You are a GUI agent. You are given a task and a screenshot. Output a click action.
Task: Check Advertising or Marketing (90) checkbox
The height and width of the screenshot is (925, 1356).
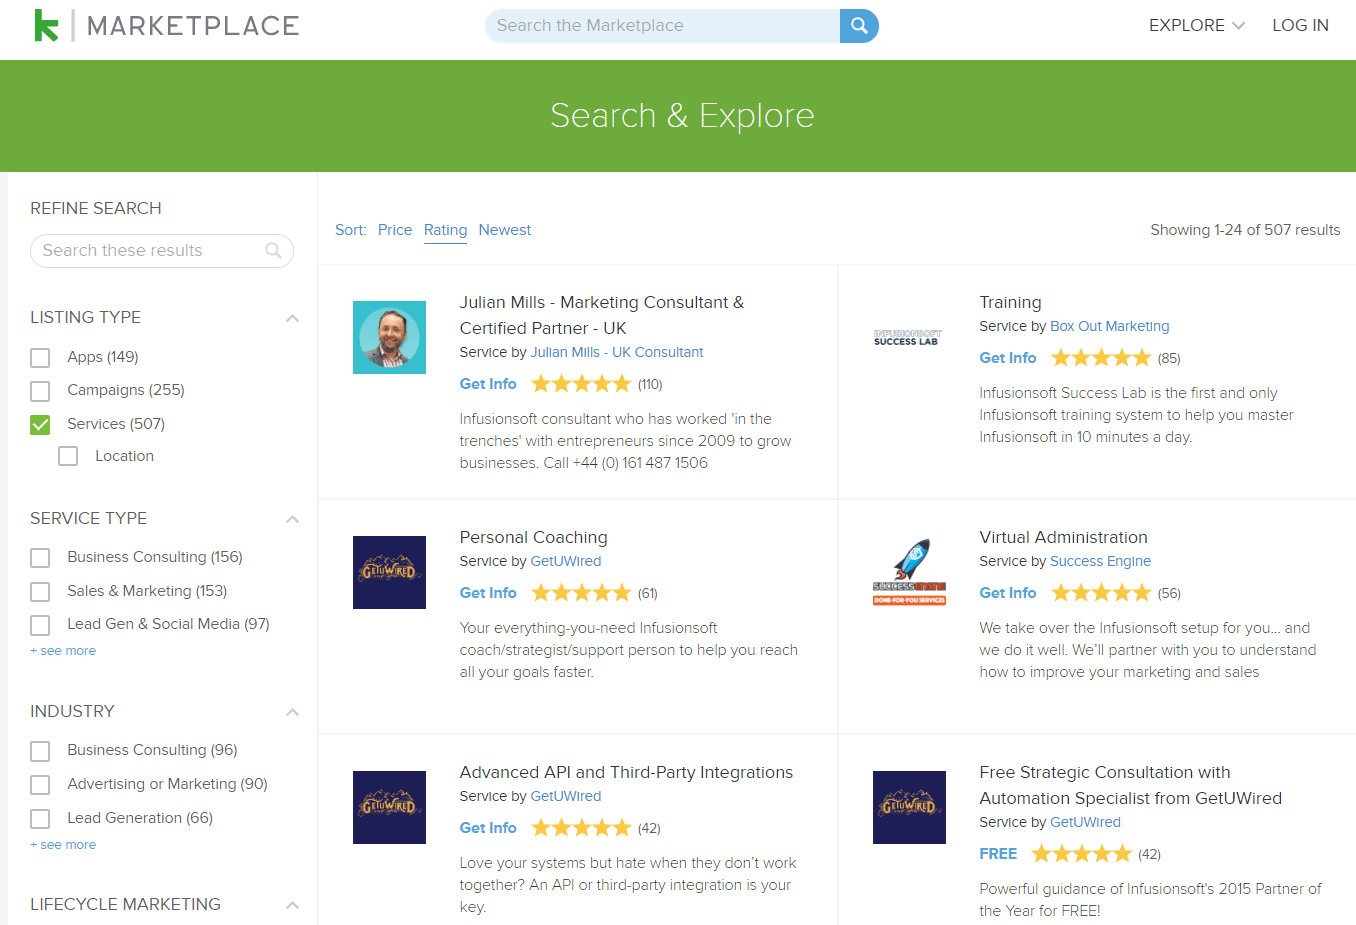tap(40, 785)
